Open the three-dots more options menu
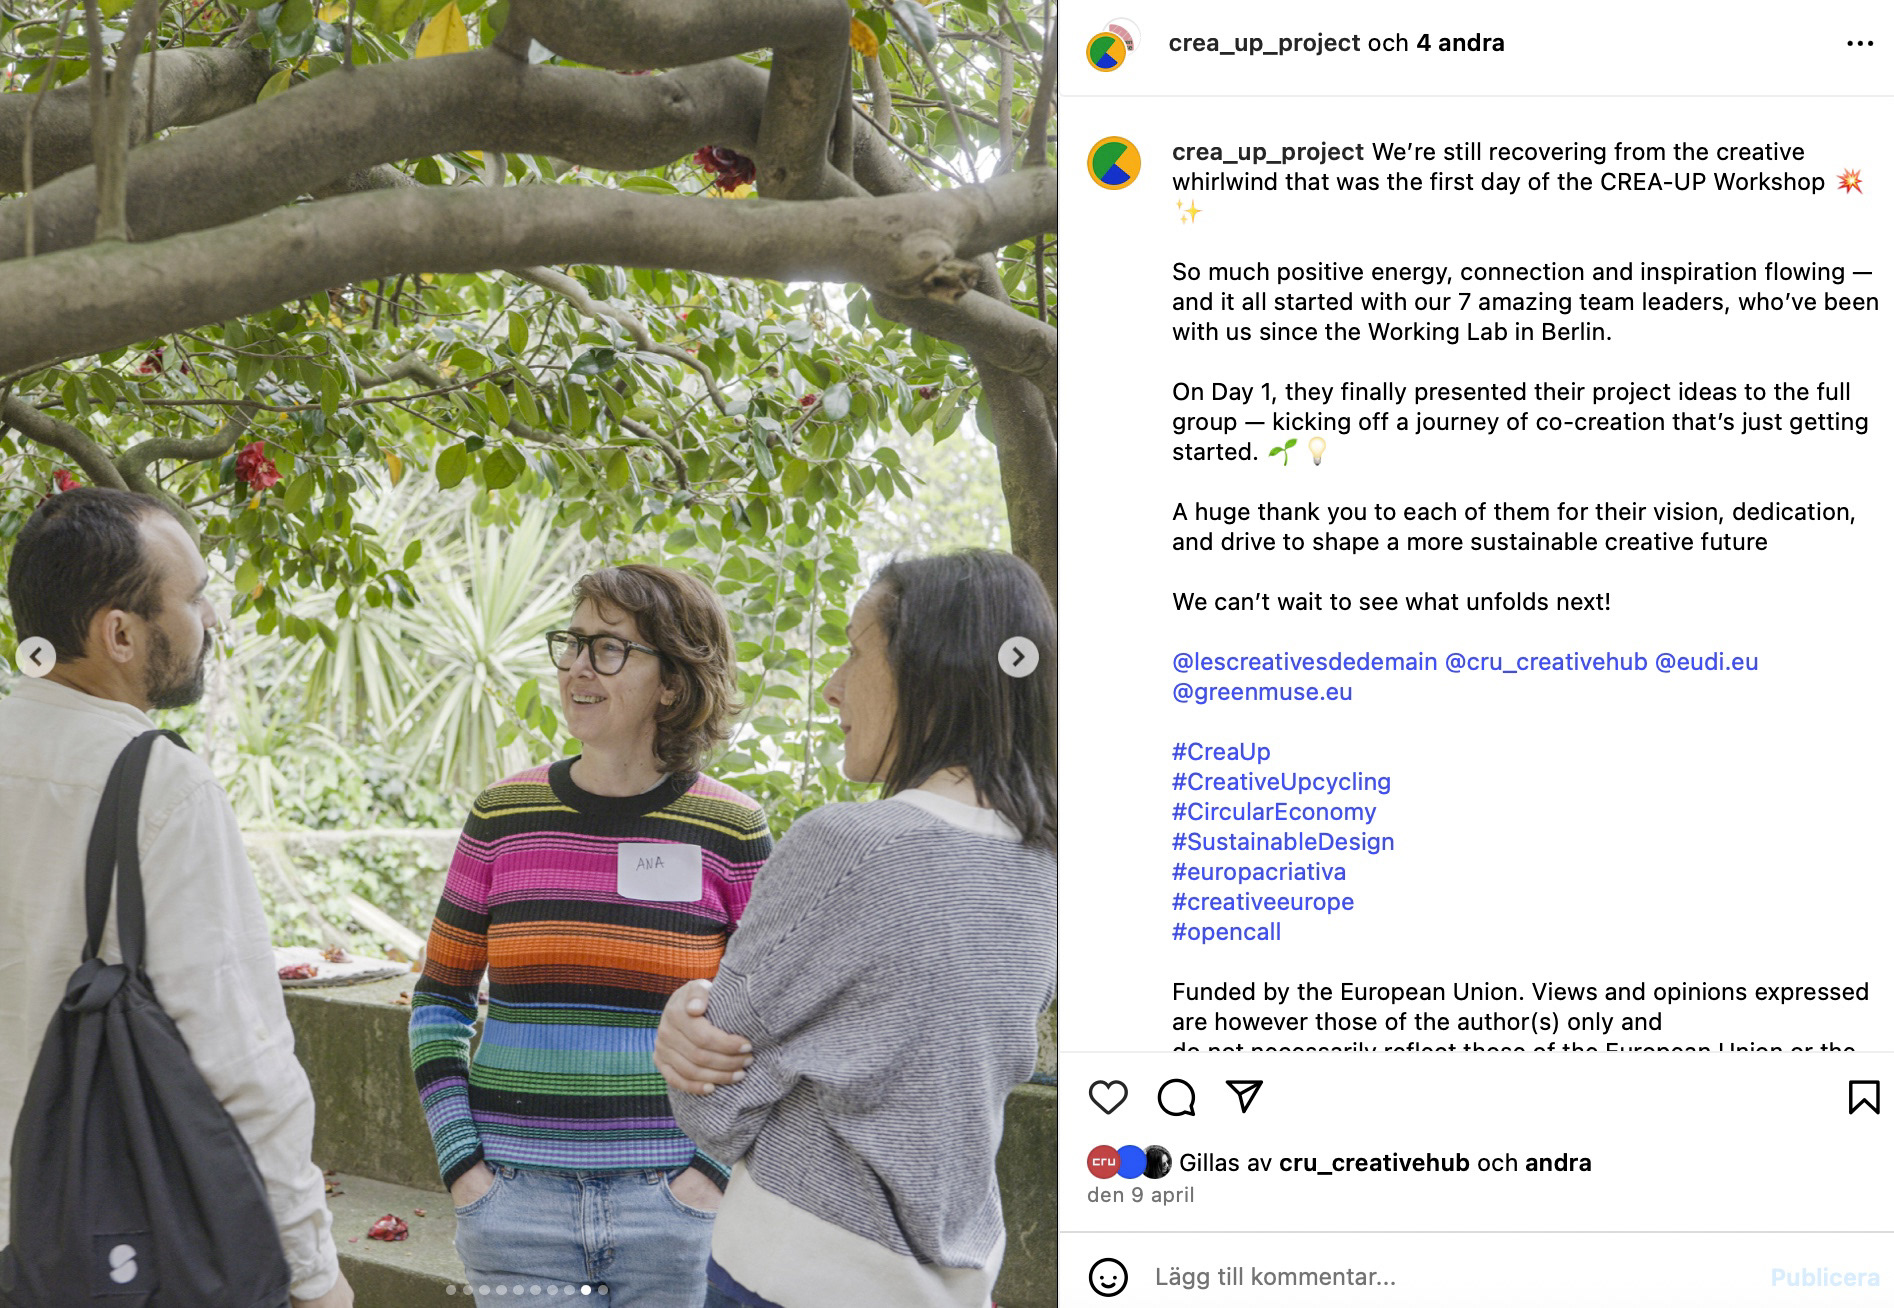 click(x=1860, y=44)
